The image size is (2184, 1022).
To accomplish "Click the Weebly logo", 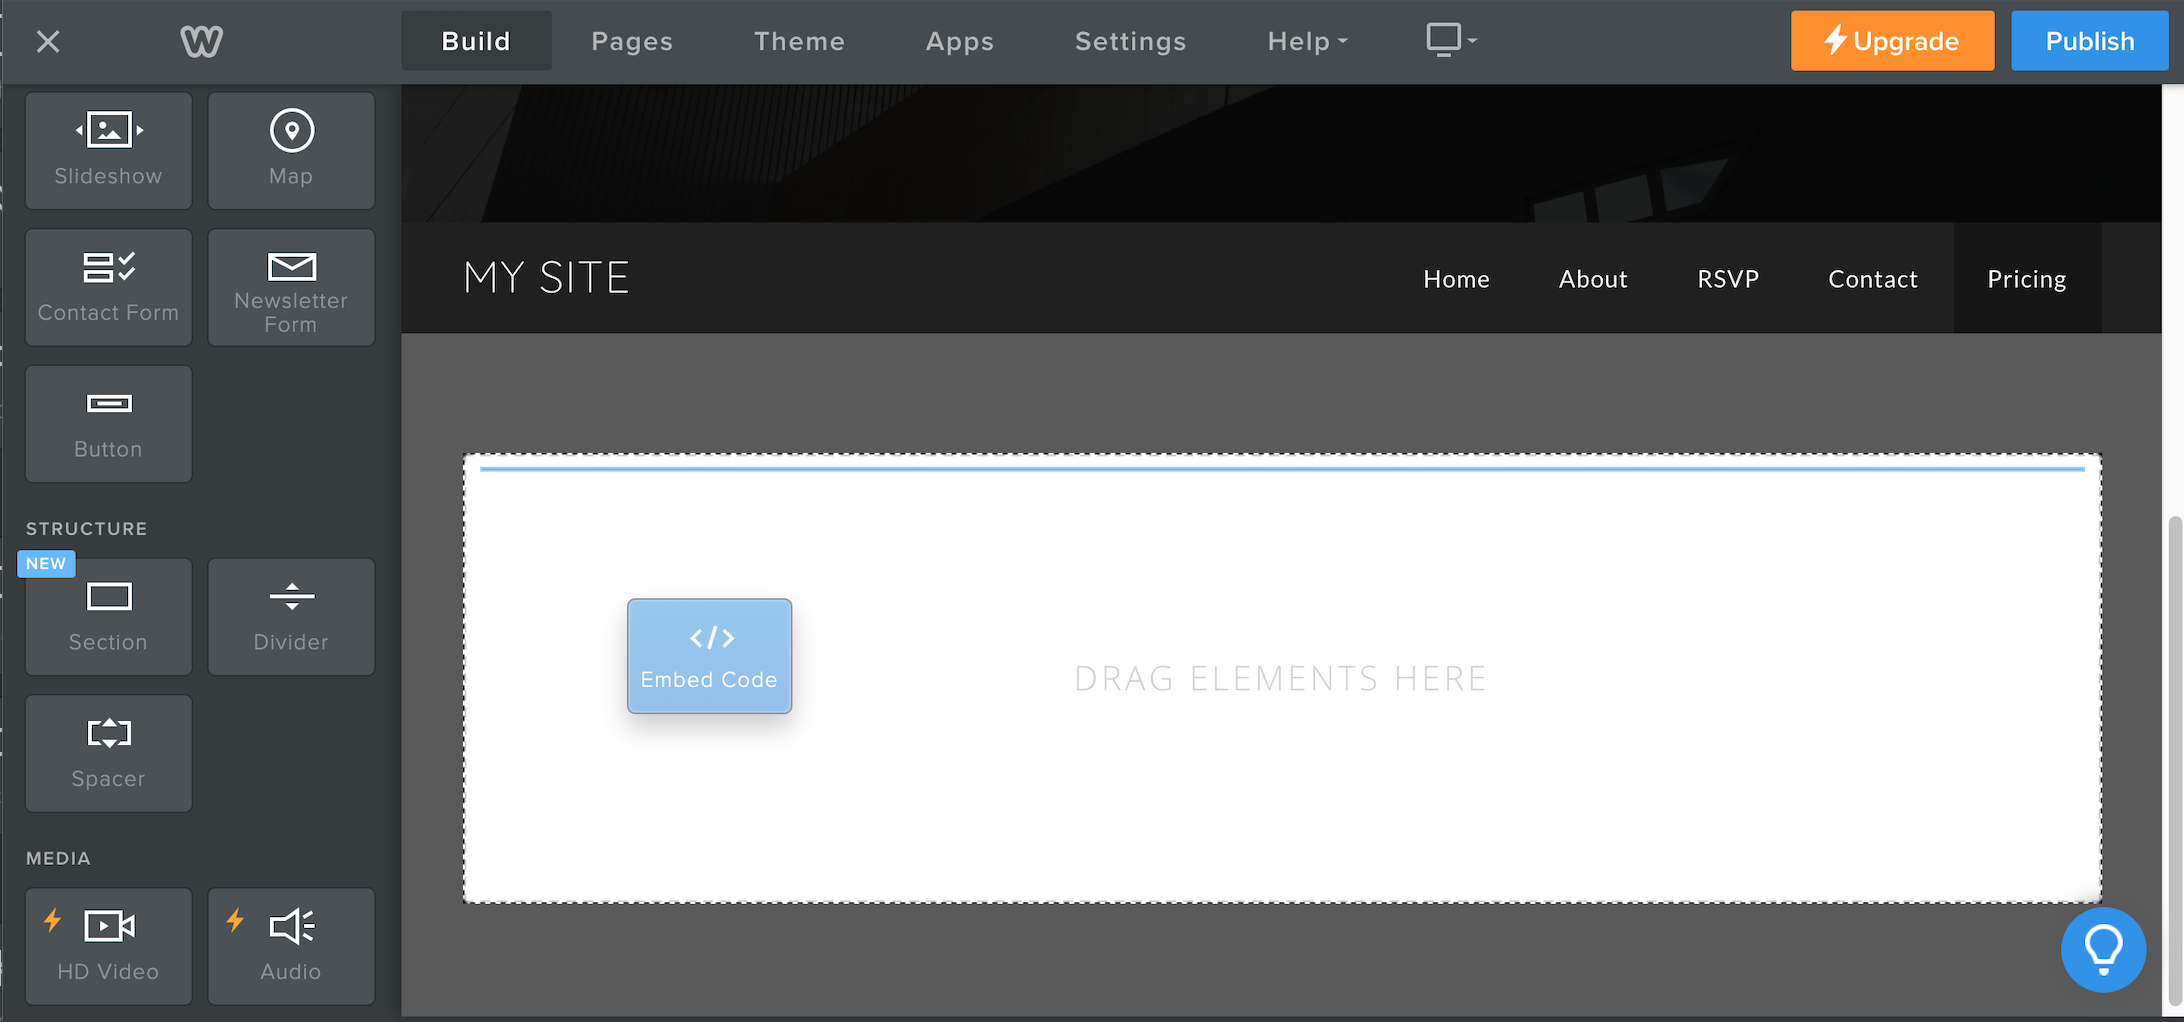I will 201,41.
